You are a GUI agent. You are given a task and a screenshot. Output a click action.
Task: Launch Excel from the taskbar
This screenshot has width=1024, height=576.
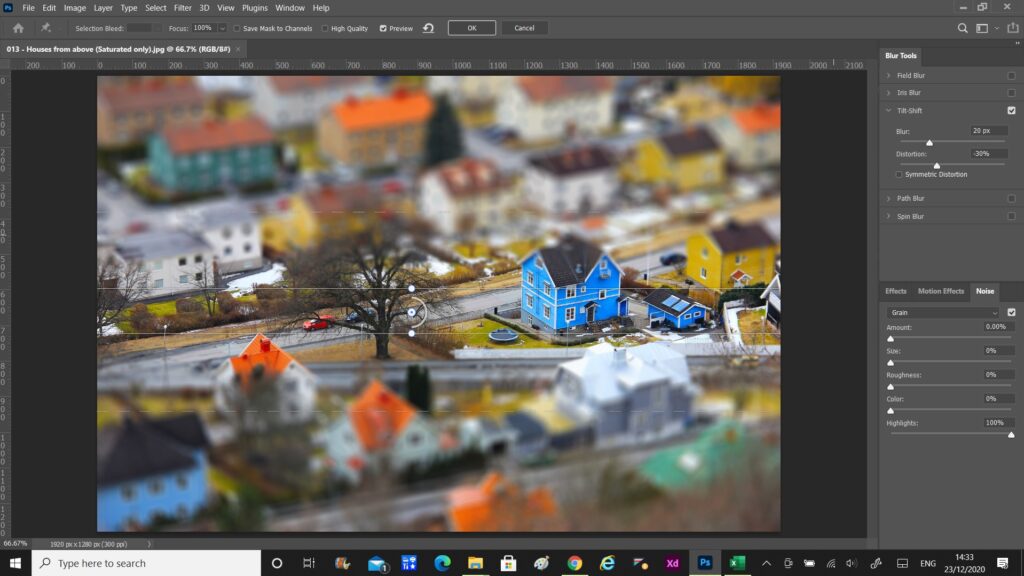(738, 563)
